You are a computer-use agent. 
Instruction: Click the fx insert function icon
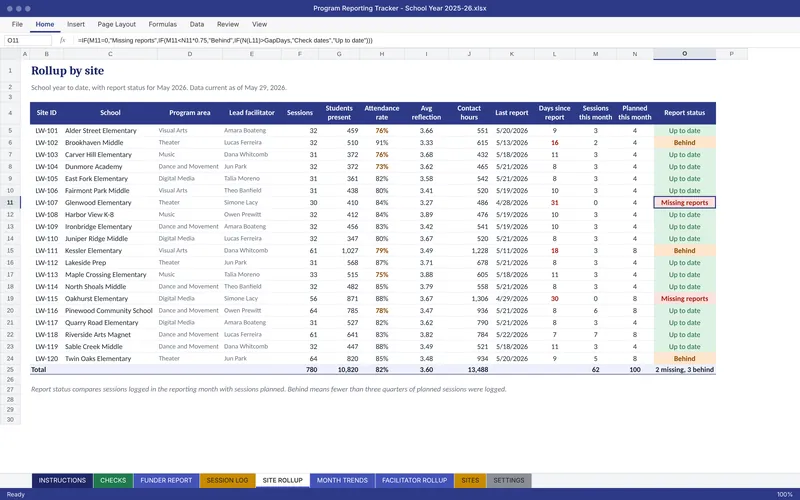pos(62,40)
